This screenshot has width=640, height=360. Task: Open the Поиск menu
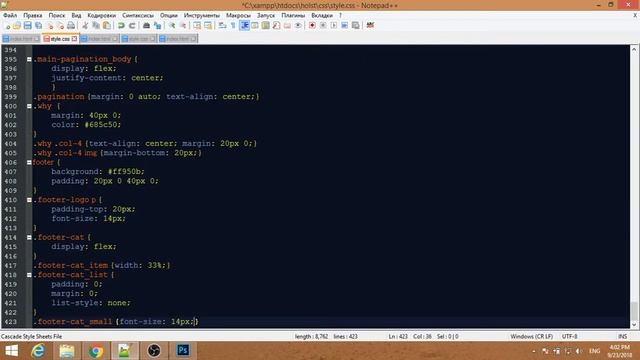pos(57,15)
